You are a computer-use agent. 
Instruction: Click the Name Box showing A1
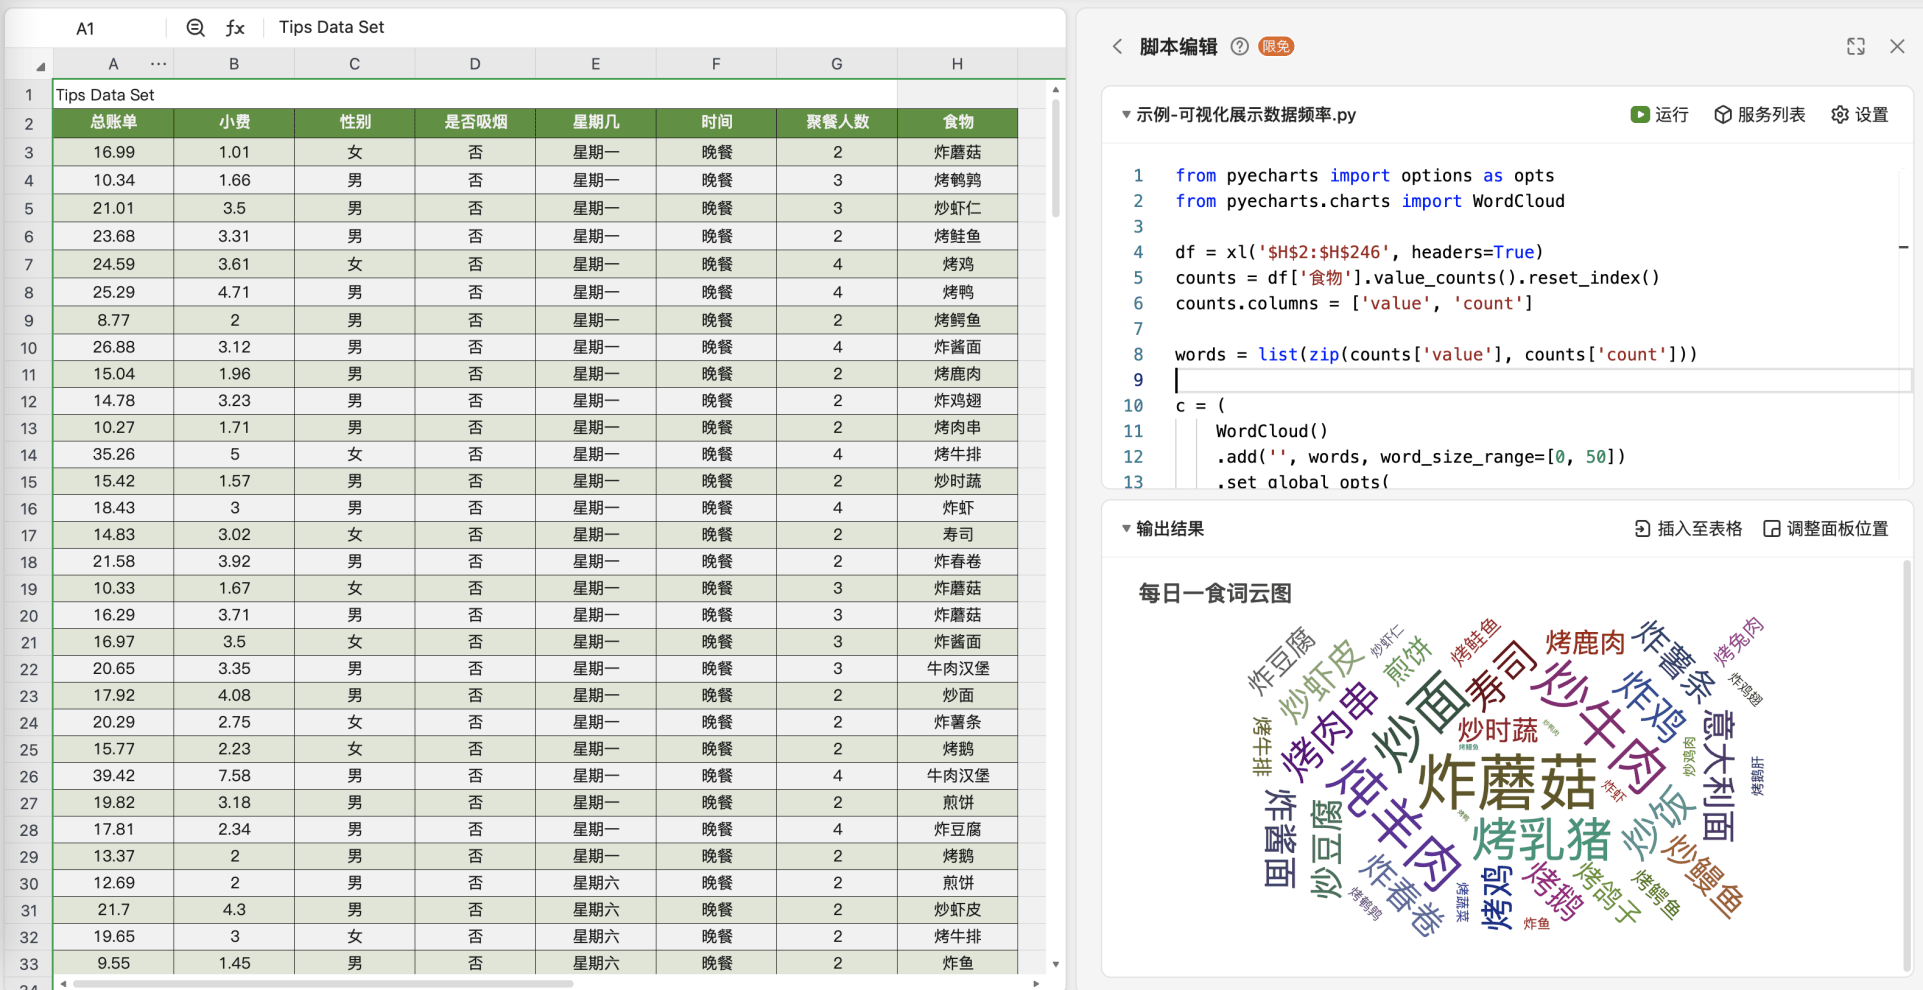pos(86,27)
